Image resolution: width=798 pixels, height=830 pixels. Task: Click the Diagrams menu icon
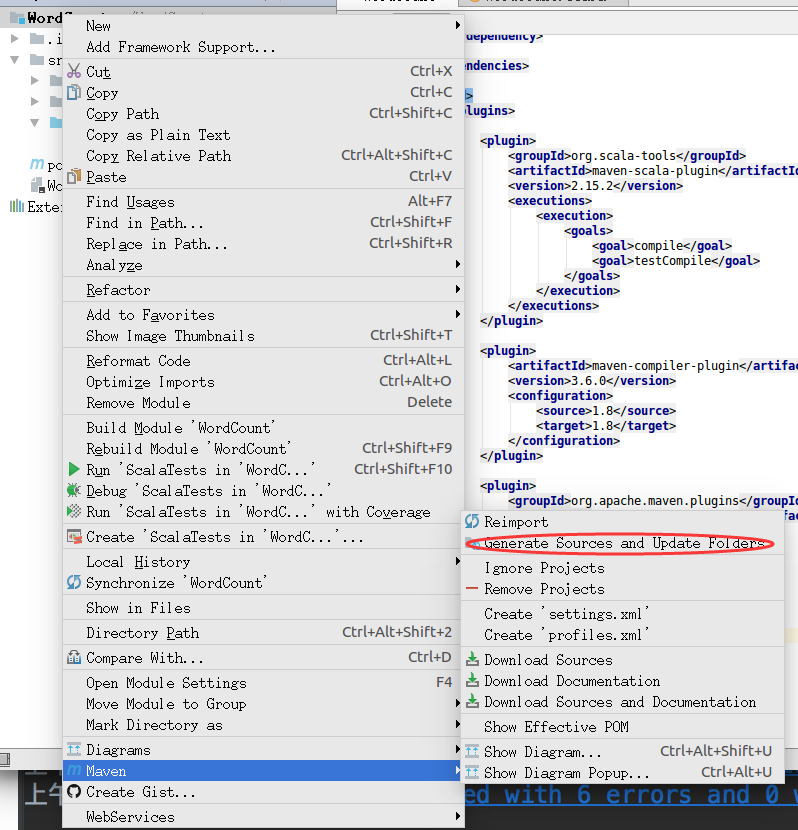coord(74,750)
